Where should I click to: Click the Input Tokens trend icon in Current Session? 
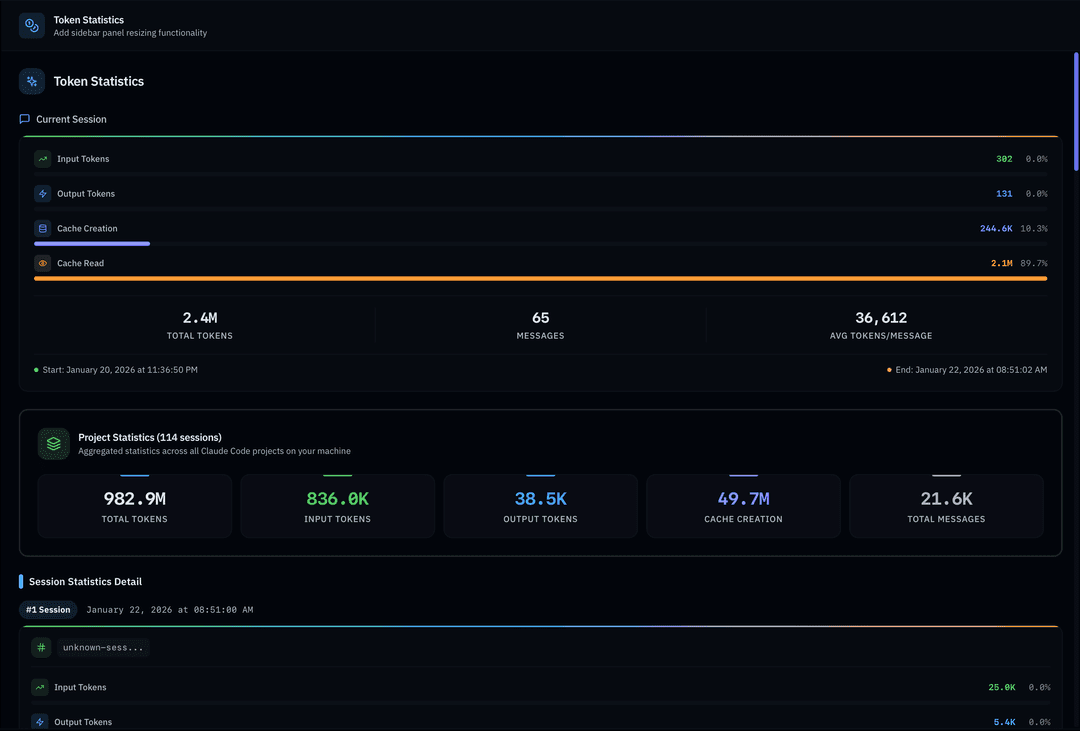point(43,158)
